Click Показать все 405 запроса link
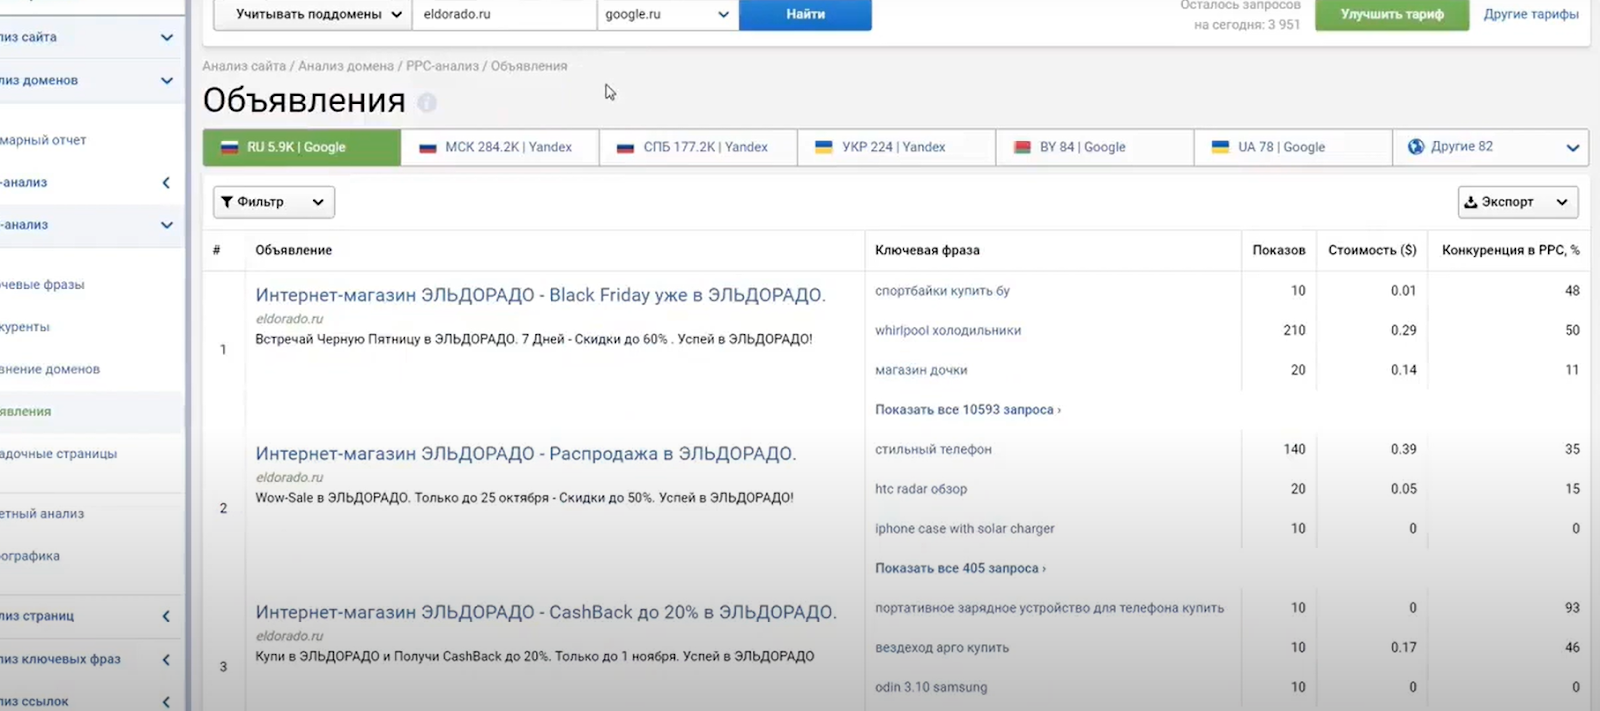 (960, 568)
